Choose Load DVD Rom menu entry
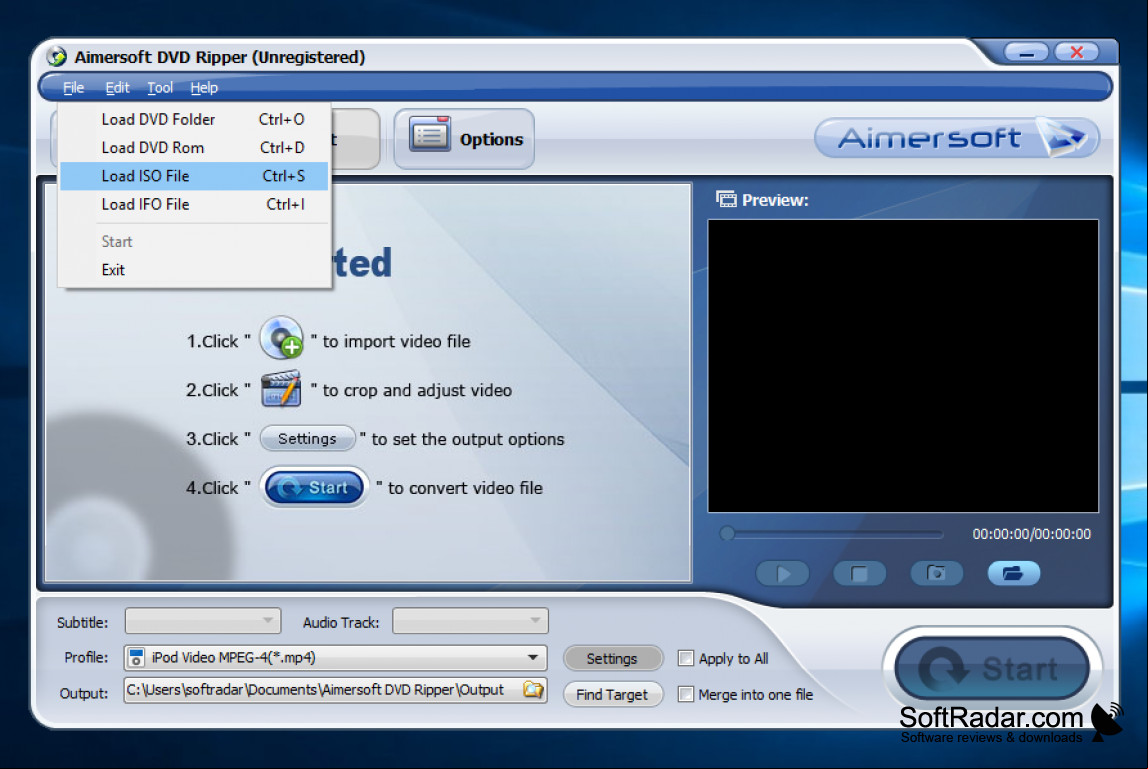 (x=194, y=148)
